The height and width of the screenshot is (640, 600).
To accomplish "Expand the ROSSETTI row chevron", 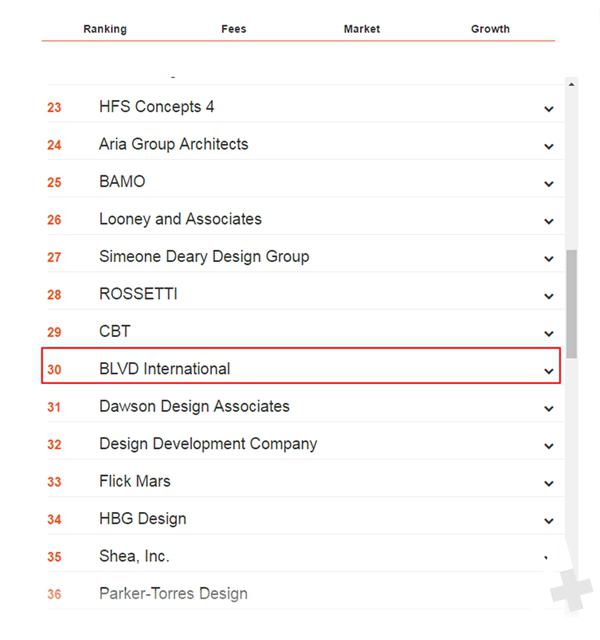I will tap(549, 296).
